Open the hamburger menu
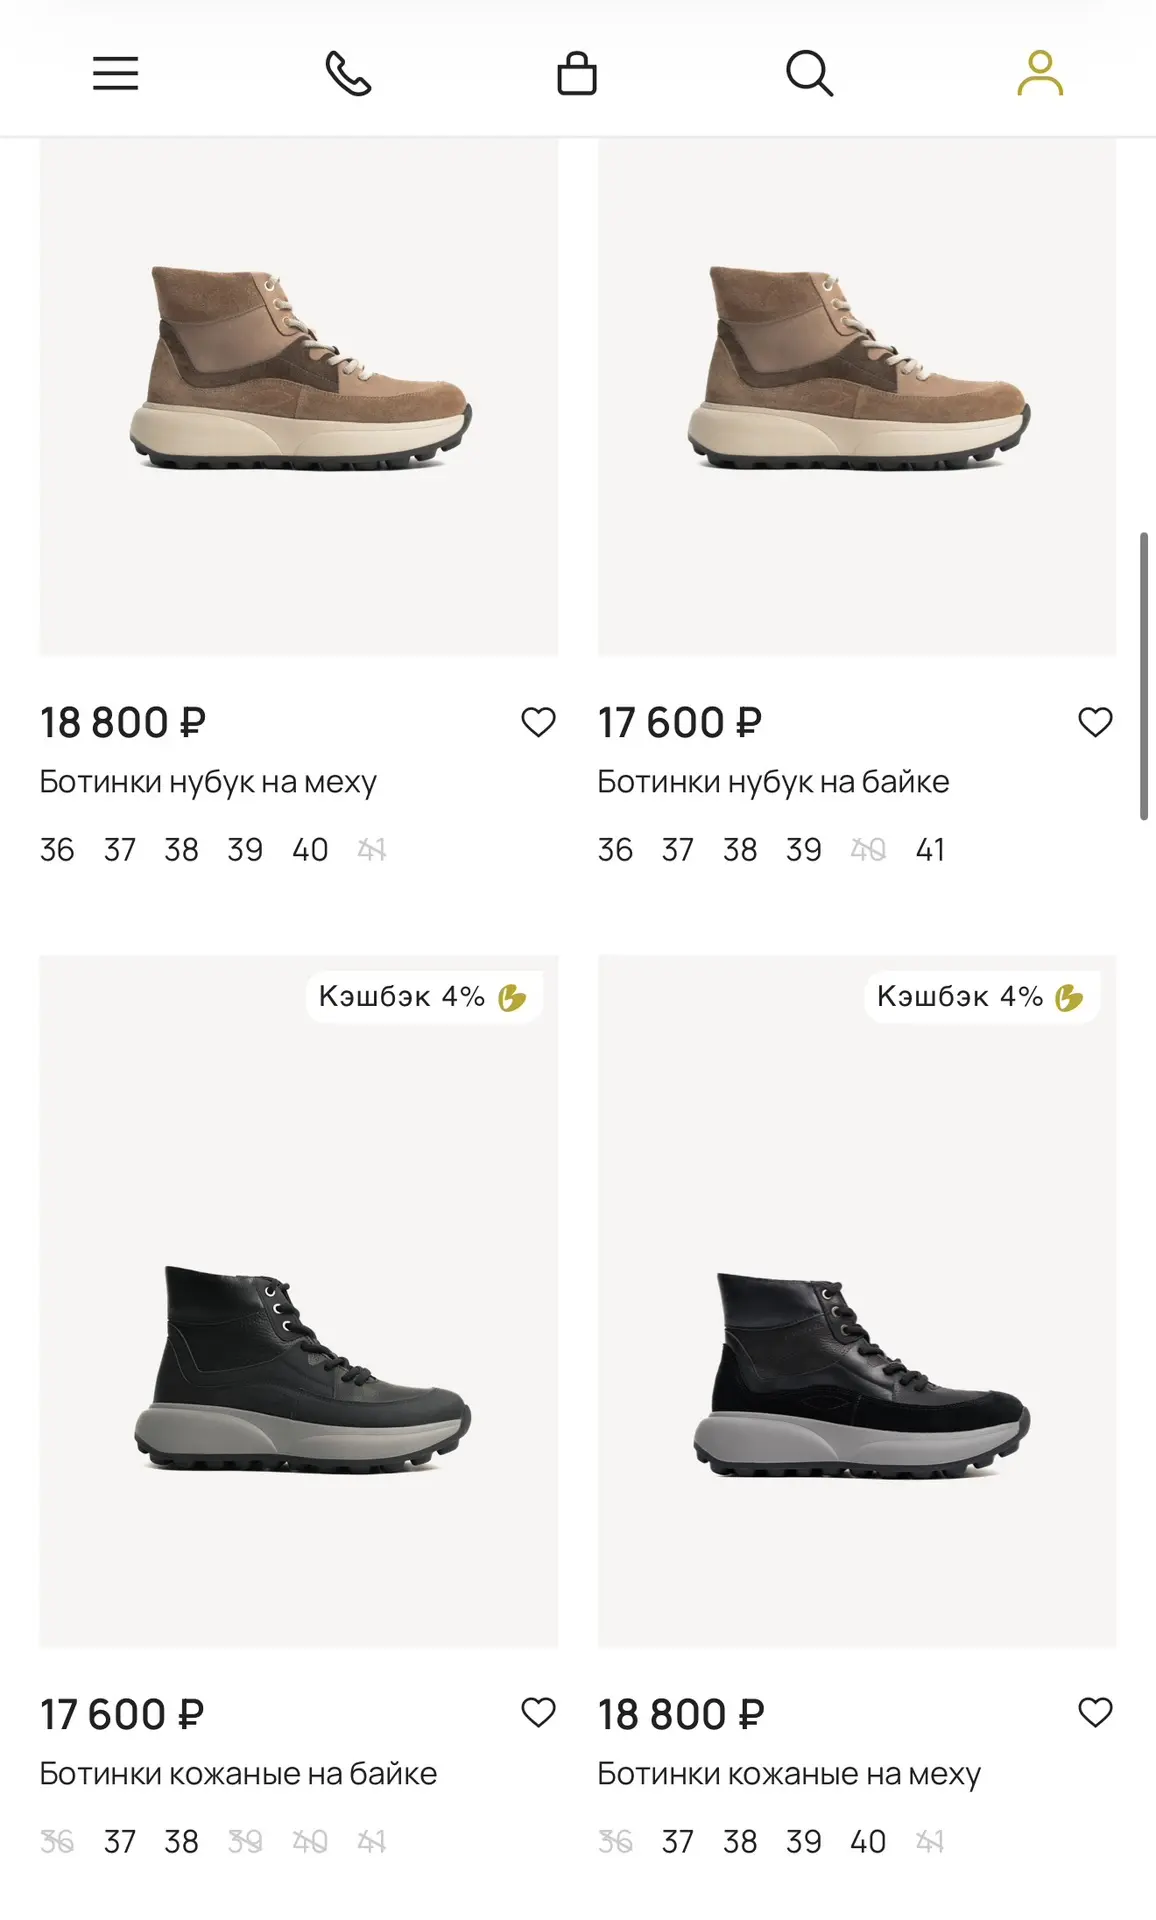The height and width of the screenshot is (1920, 1156). click(115, 74)
